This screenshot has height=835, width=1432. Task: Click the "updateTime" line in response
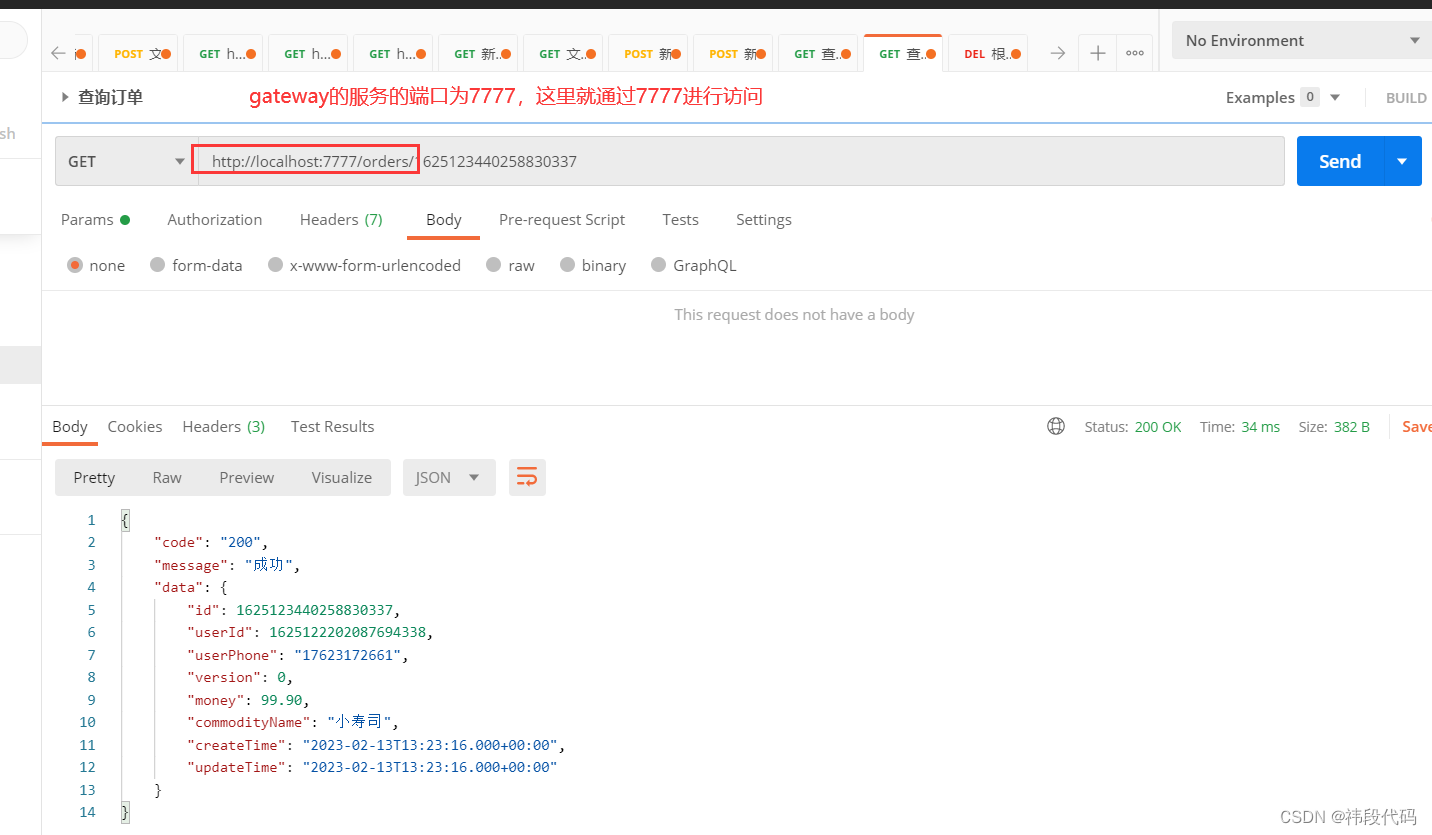(372, 767)
